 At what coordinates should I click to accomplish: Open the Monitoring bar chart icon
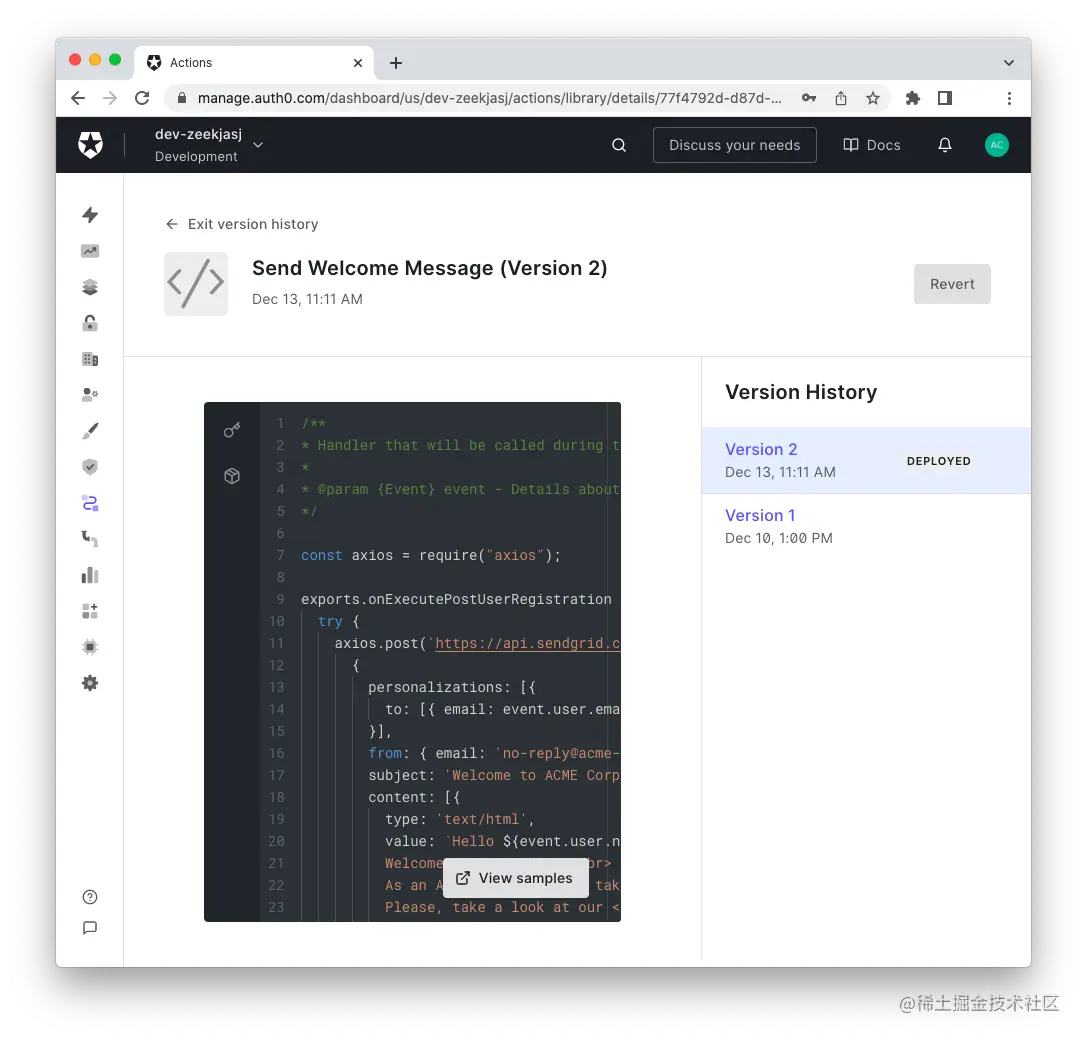90,575
